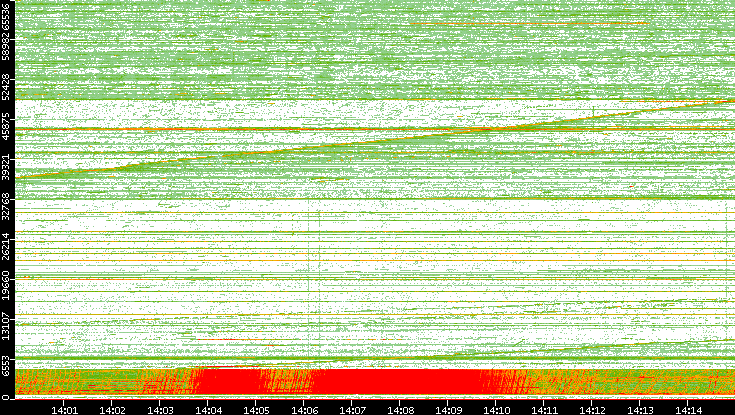Click the 14:04 time axis label

coord(208,410)
